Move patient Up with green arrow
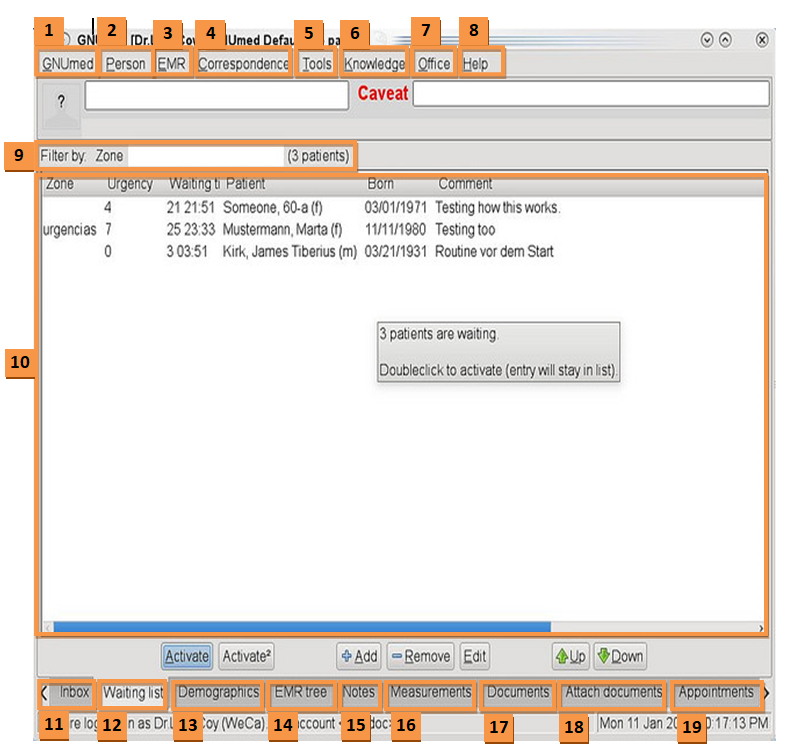Screen dimensions: 788x755 point(570,656)
